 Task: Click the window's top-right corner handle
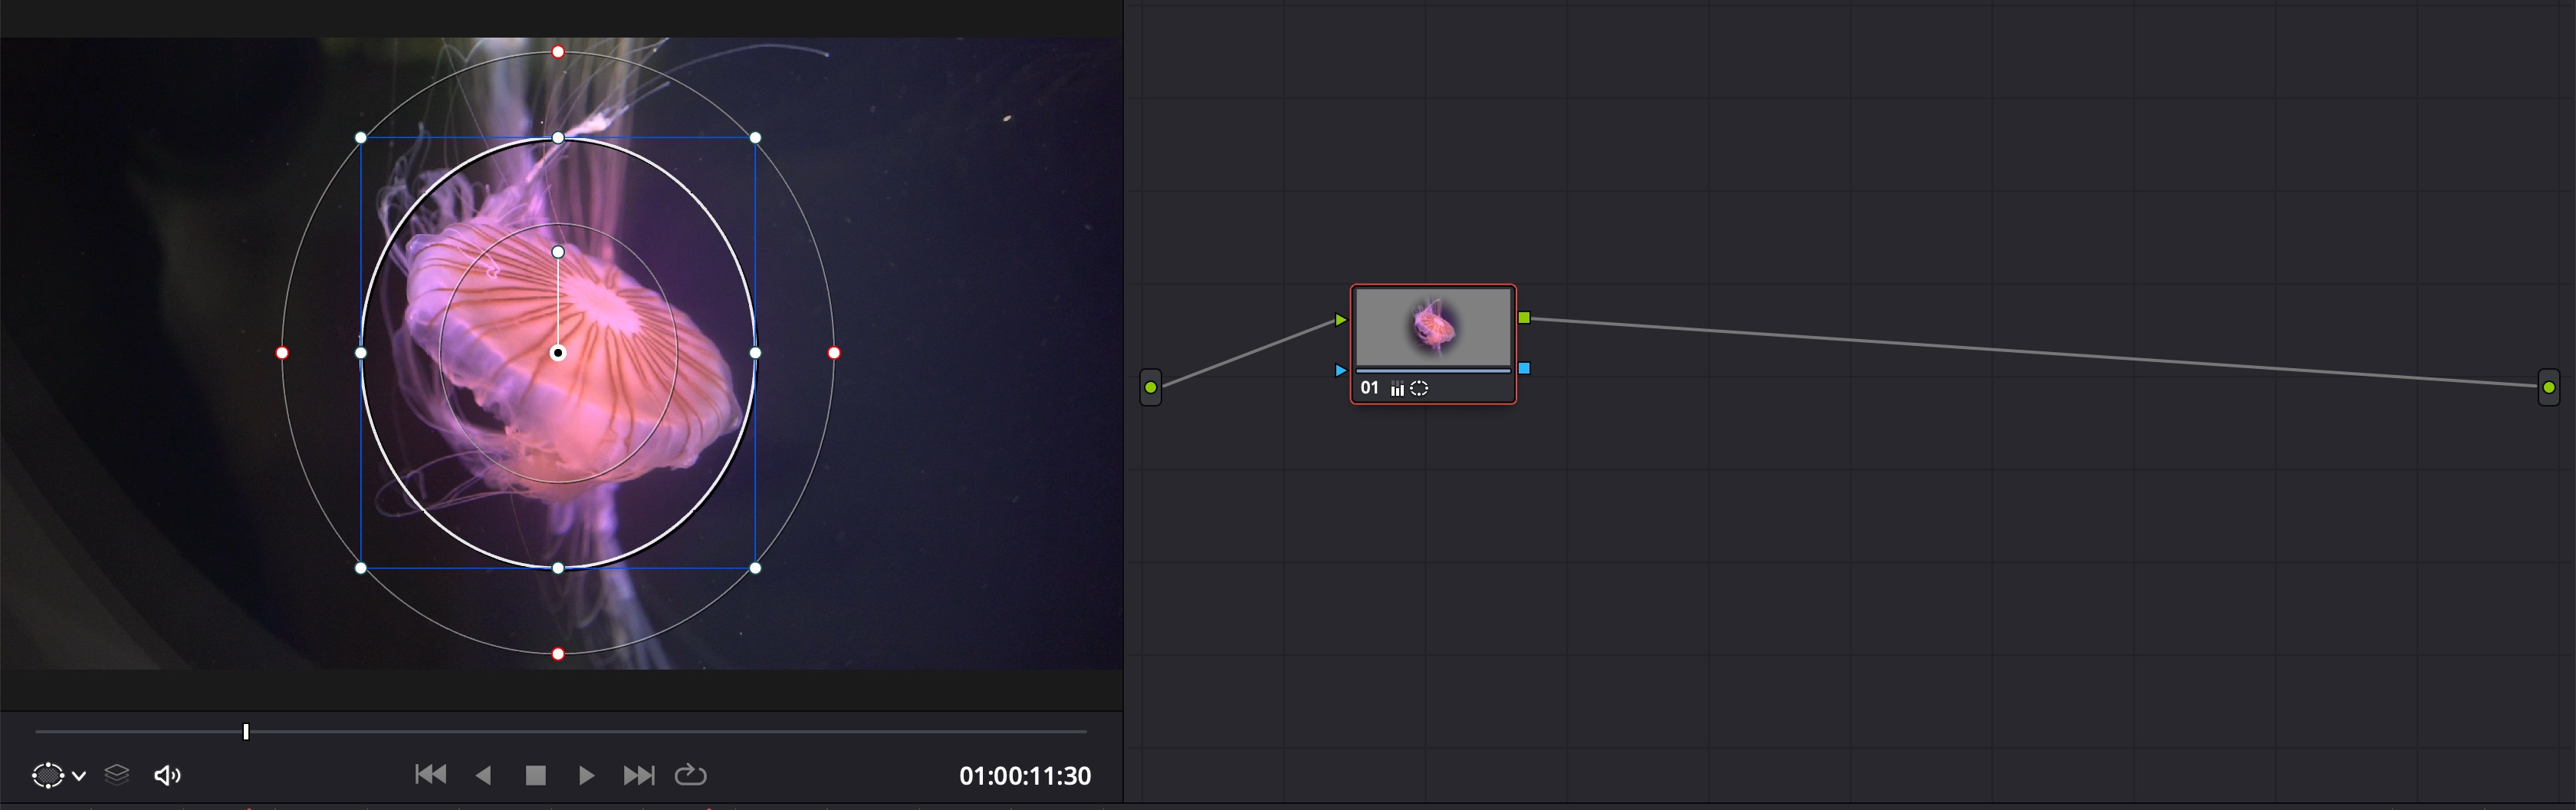755,138
